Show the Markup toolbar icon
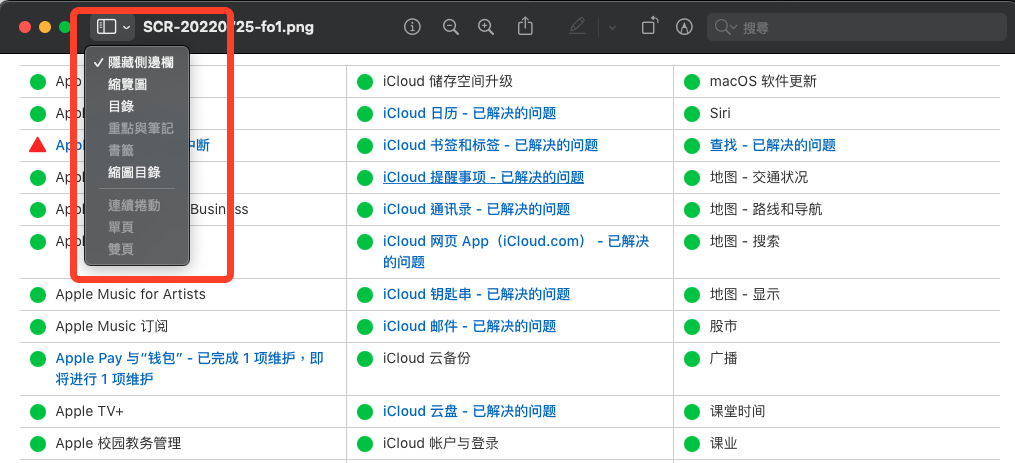The width and height of the screenshot is (1015, 463). [x=685, y=27]
